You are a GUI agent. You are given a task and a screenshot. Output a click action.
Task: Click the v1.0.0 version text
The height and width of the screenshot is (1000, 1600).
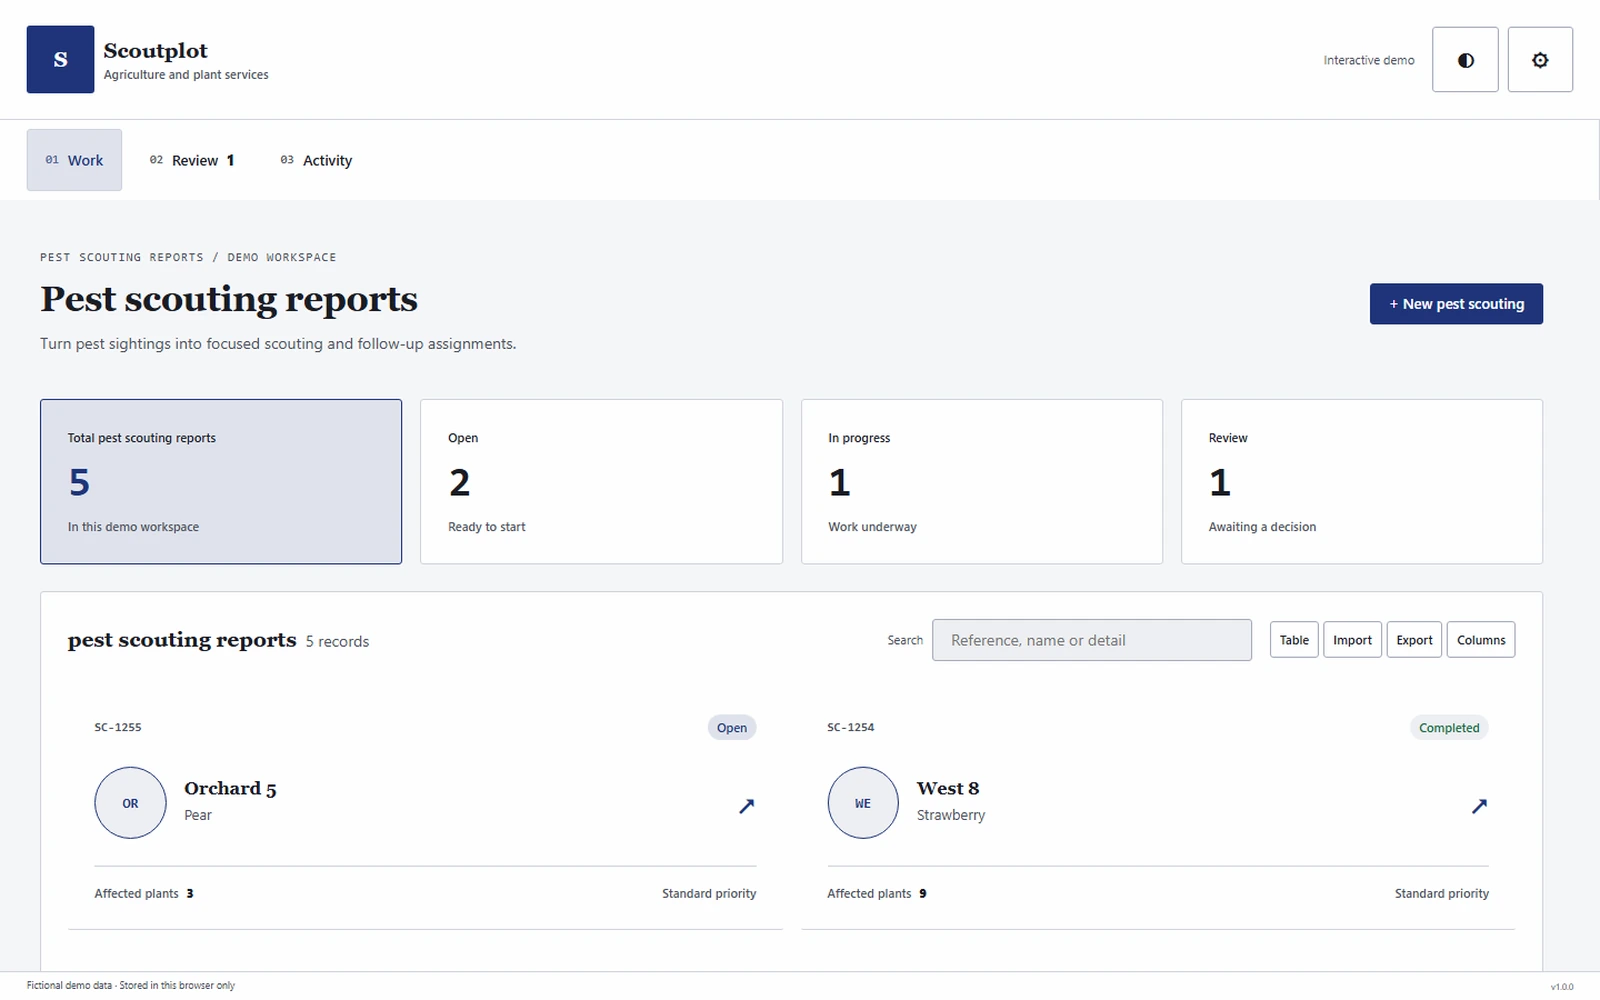pyautogui.click(x=1561, y=987)
